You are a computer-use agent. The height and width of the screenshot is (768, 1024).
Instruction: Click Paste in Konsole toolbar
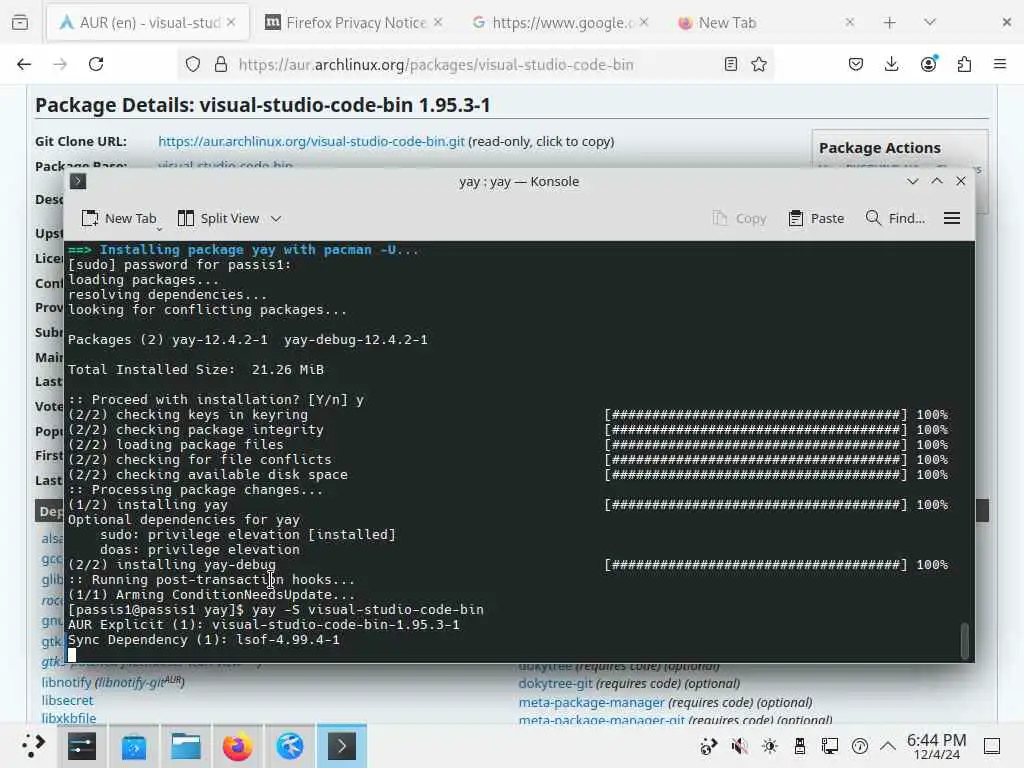tap(816, 218)
